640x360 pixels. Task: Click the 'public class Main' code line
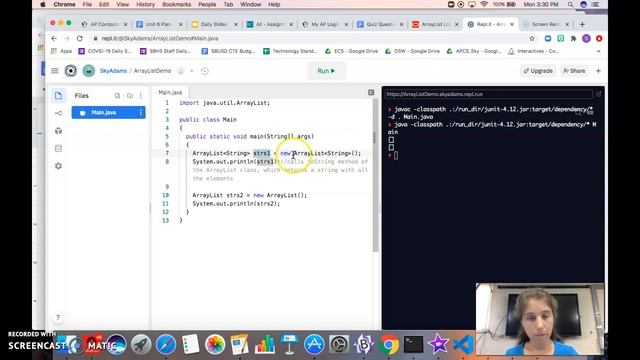pos(208,120)
